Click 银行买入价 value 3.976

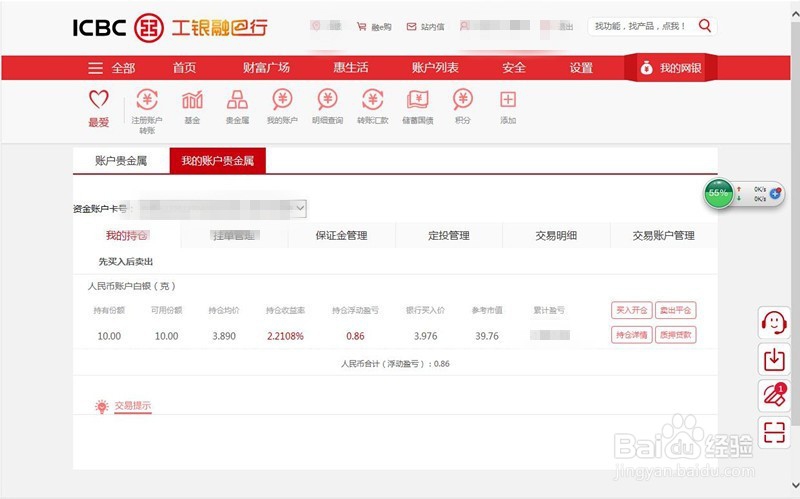(426, 336)
